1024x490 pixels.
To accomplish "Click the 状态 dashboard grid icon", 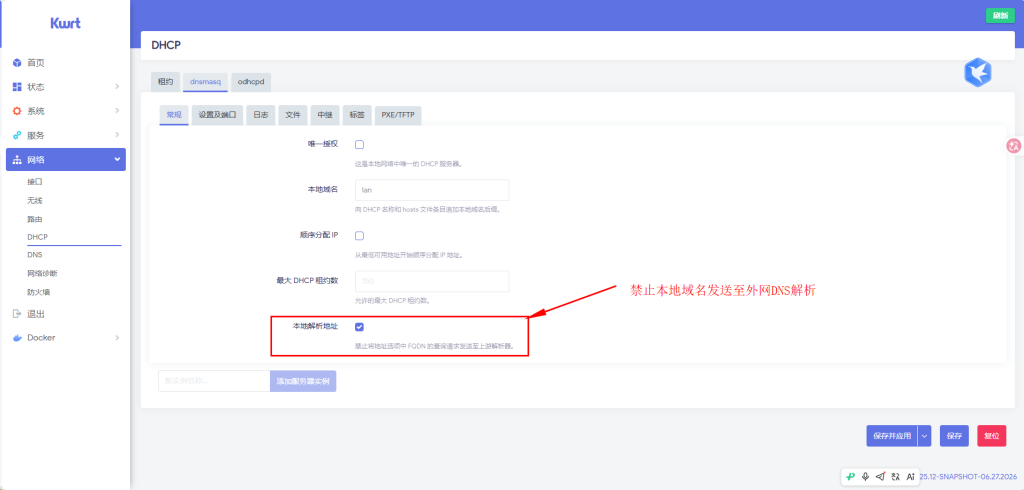I will [17, 87].
